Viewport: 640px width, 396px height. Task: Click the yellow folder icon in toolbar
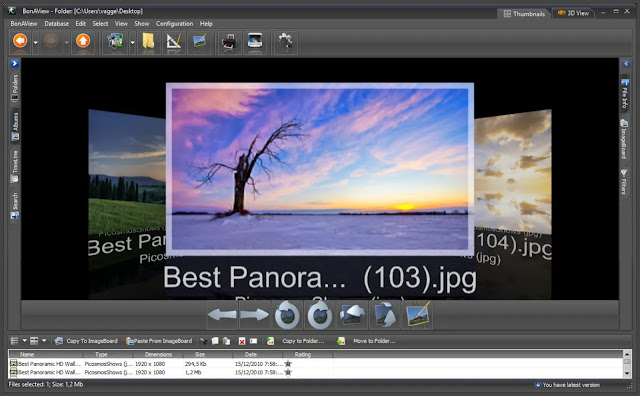click(x=148, y=42)
